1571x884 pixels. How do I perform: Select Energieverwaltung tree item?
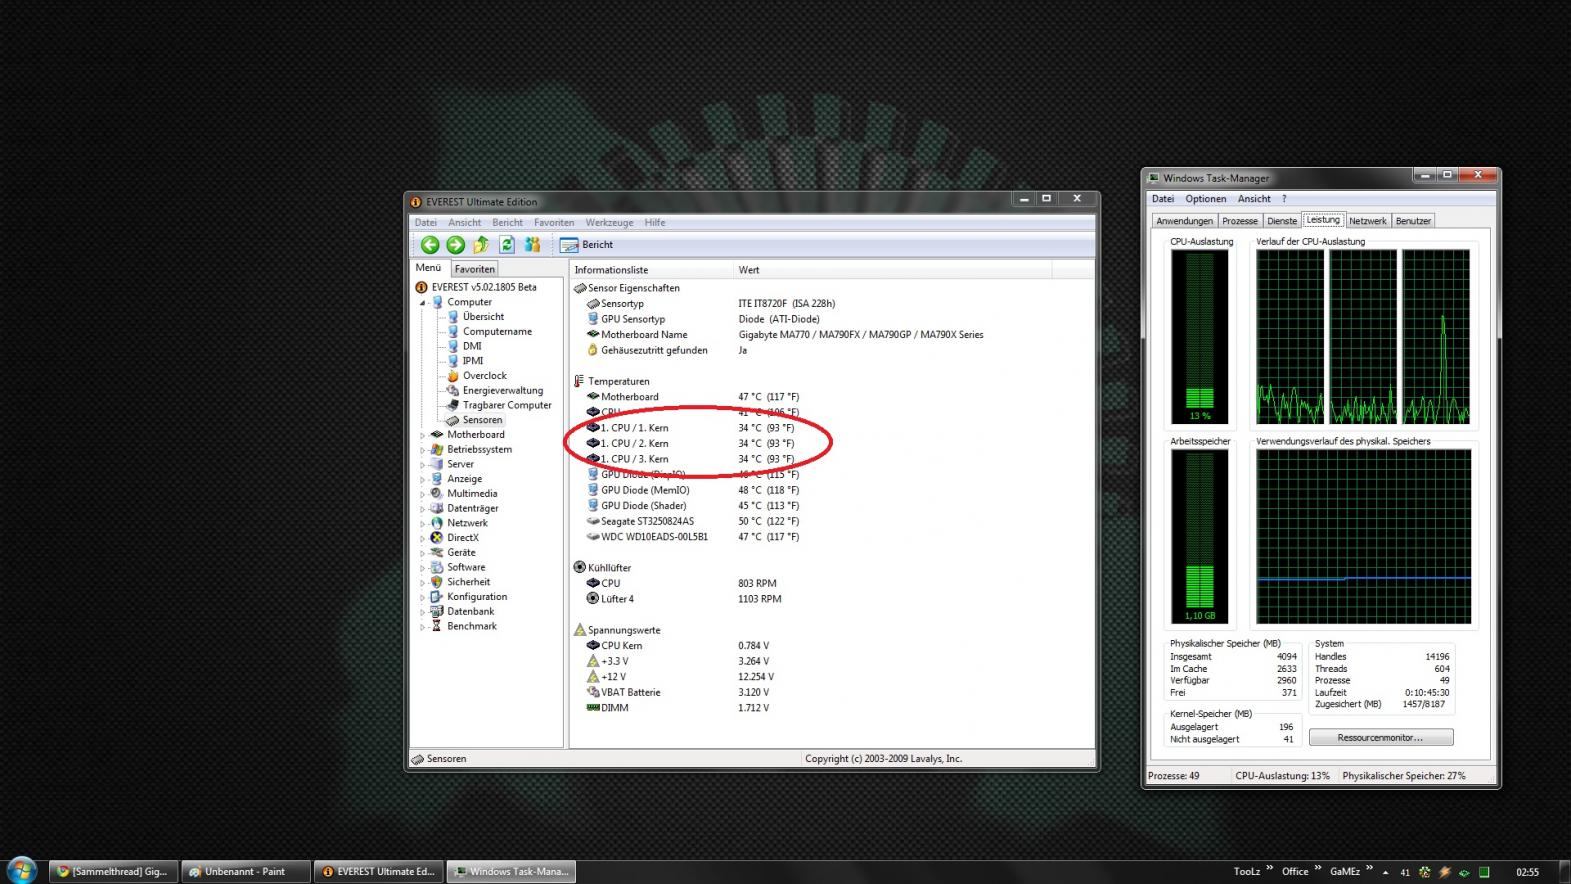pos(503,391)
